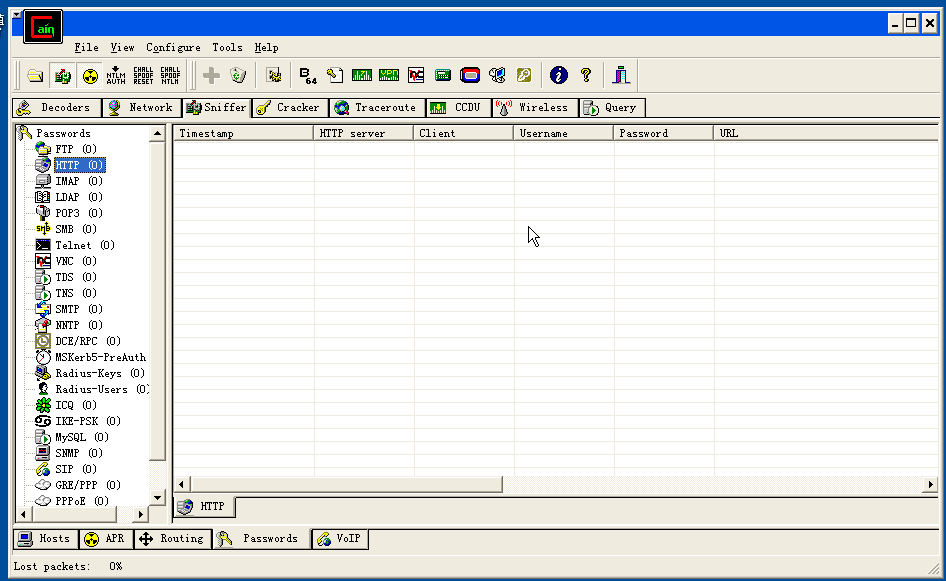The image size is (946, 581).
Task: Open the Cisco Type-7 decoder icon
Action: (x=362, y=75)
